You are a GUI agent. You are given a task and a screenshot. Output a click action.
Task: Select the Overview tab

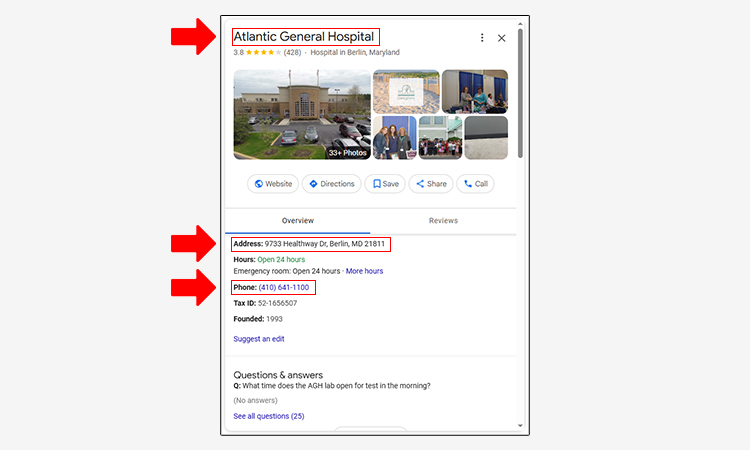[297, 221]
